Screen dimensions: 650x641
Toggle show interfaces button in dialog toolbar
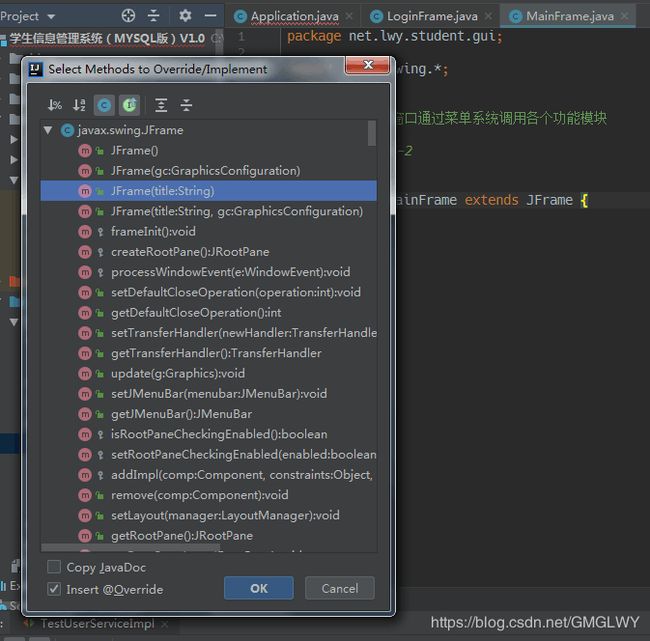point(129,105)
